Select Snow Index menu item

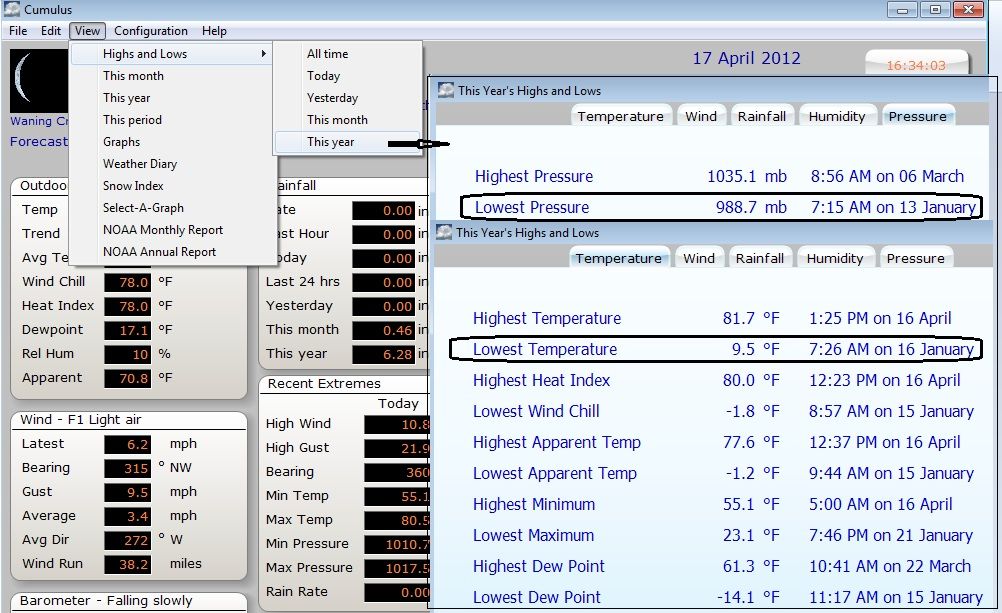[133, 186]
